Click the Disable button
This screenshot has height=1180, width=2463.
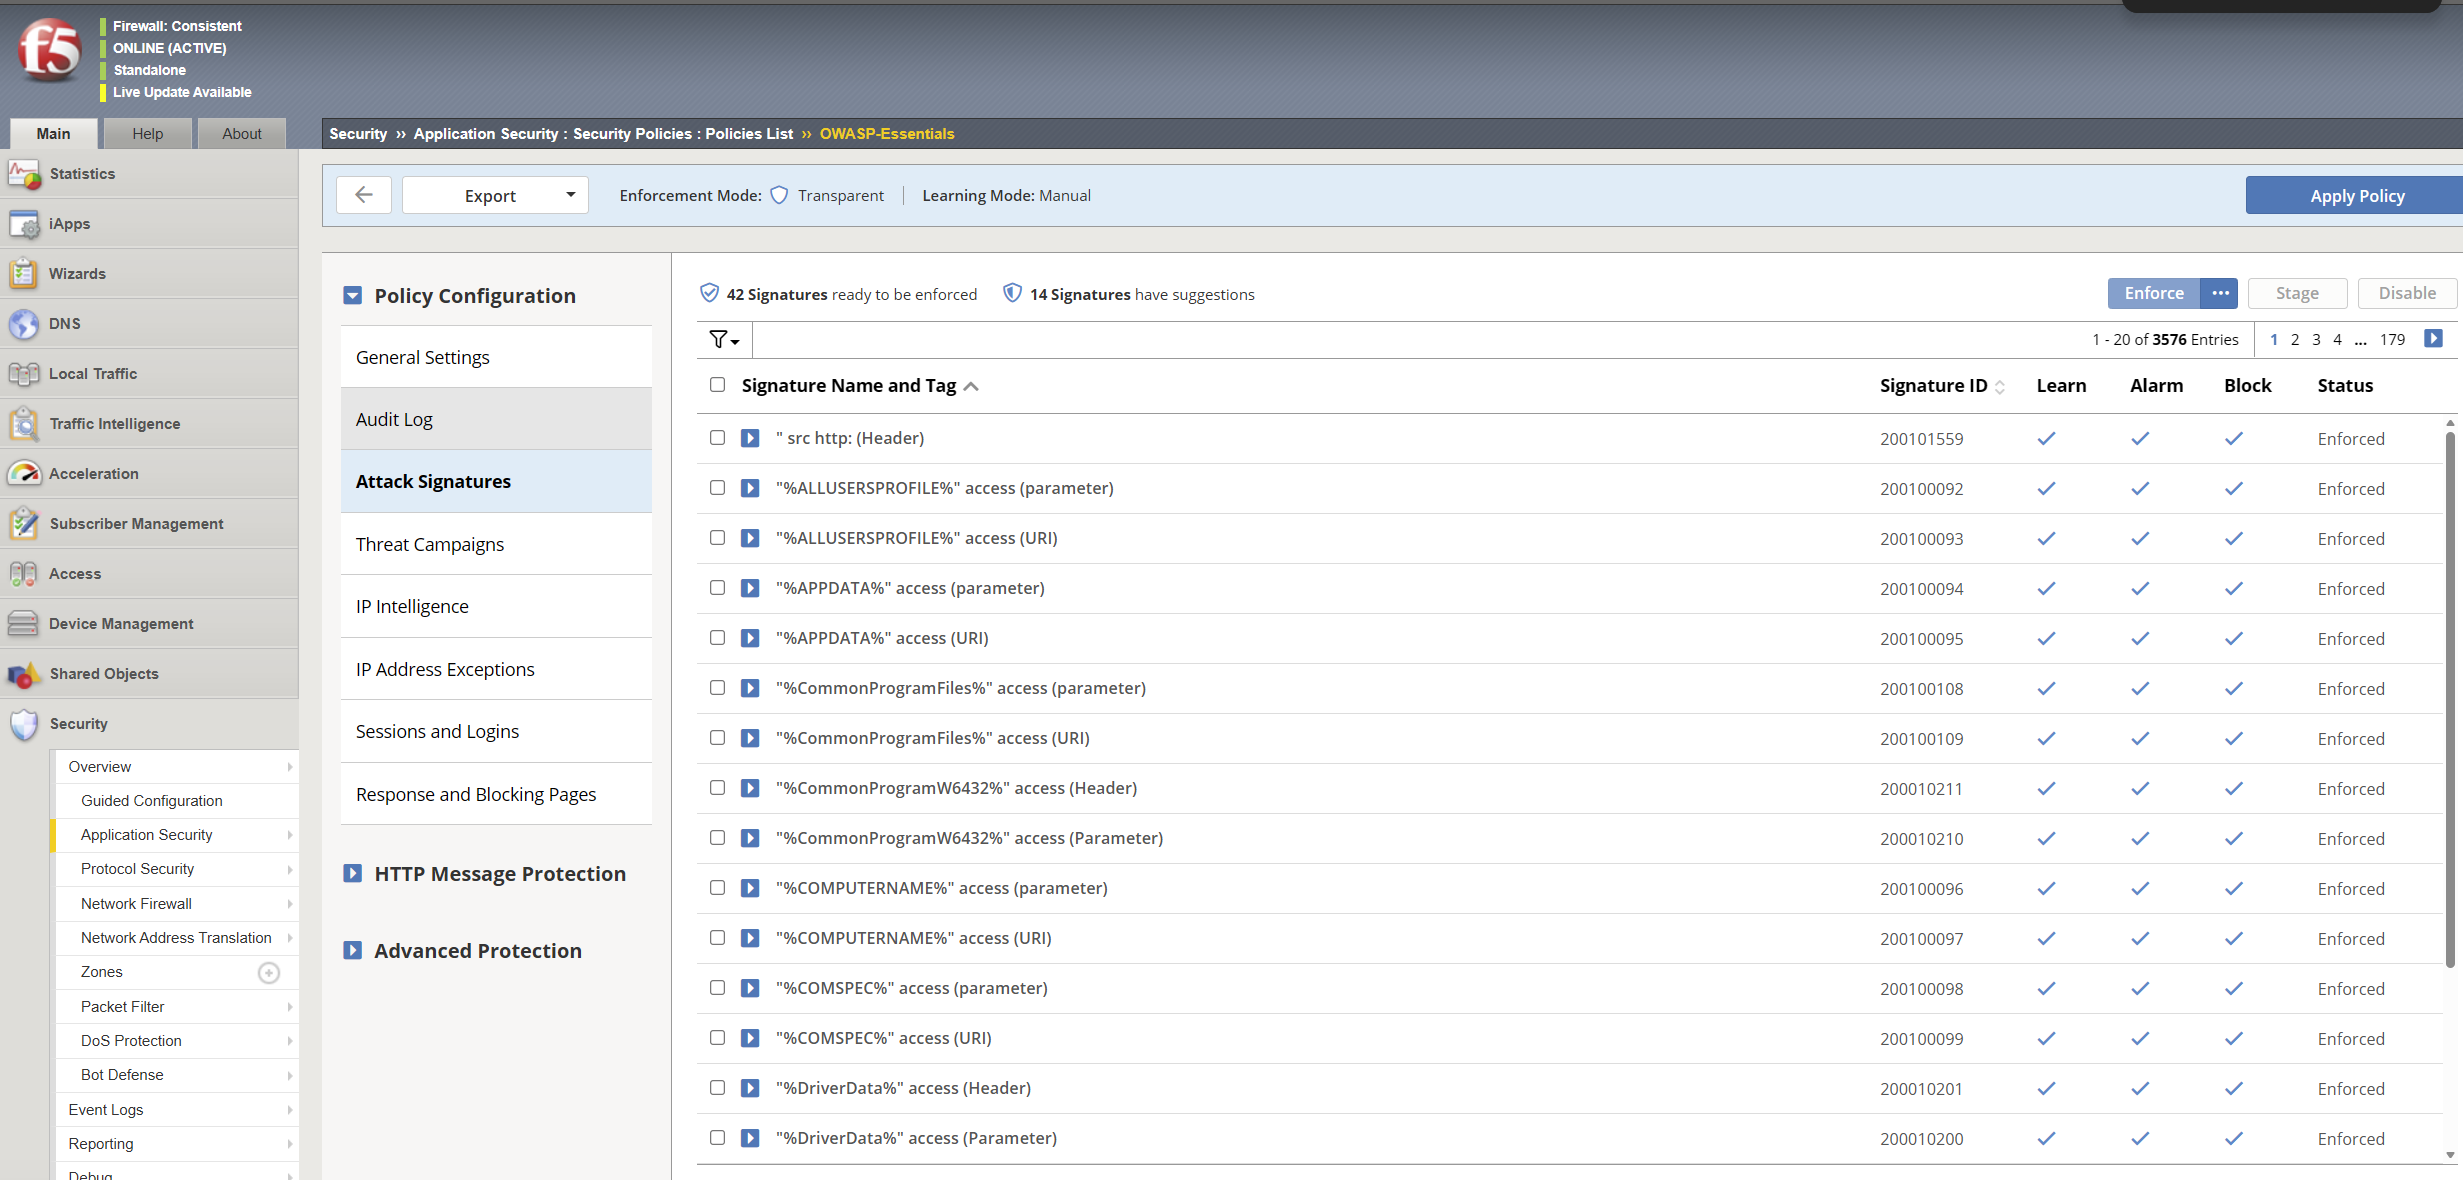(x=2407, y=293)
